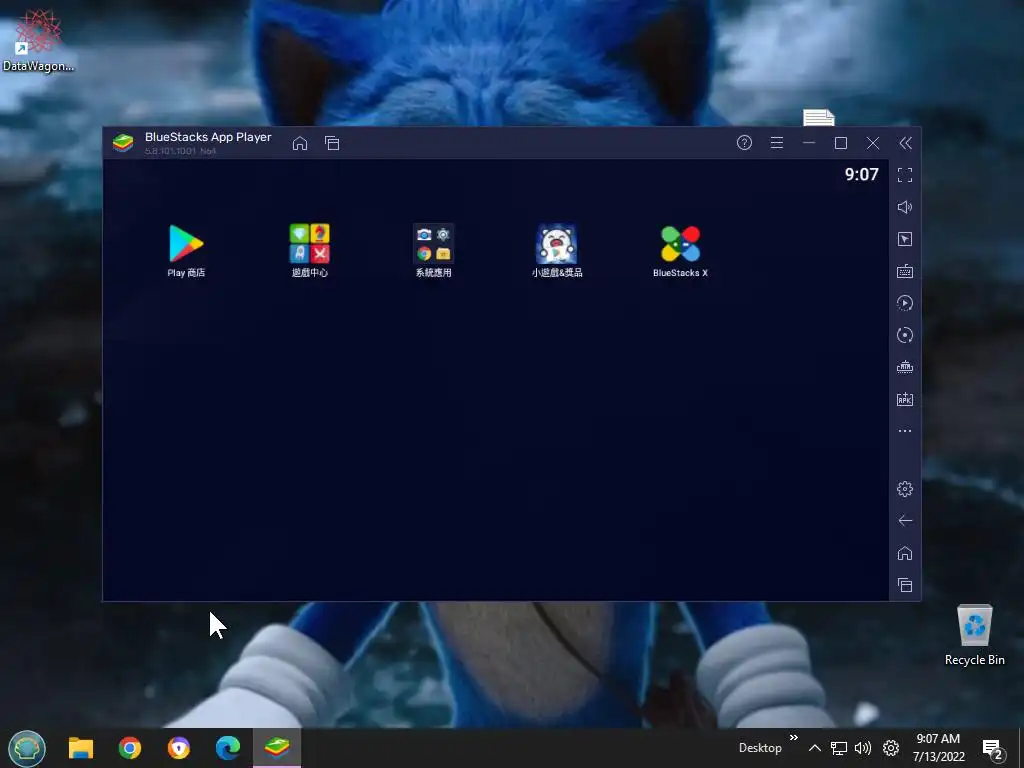Screen dimensions: 1024x768
Task: Open the notification center icon
Action: tap(993, 749)
